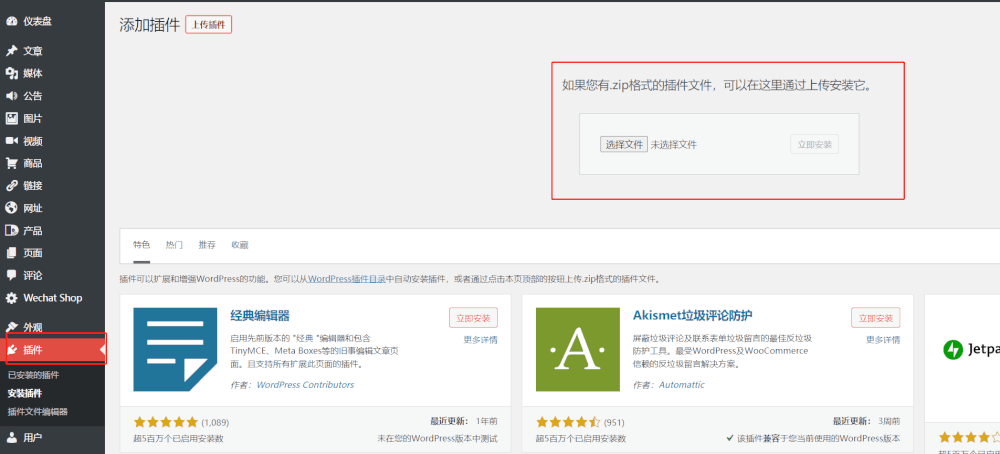1000x454 pixels.
Task: Open 媒体 media library icon
Action: (x=12, y=73)
